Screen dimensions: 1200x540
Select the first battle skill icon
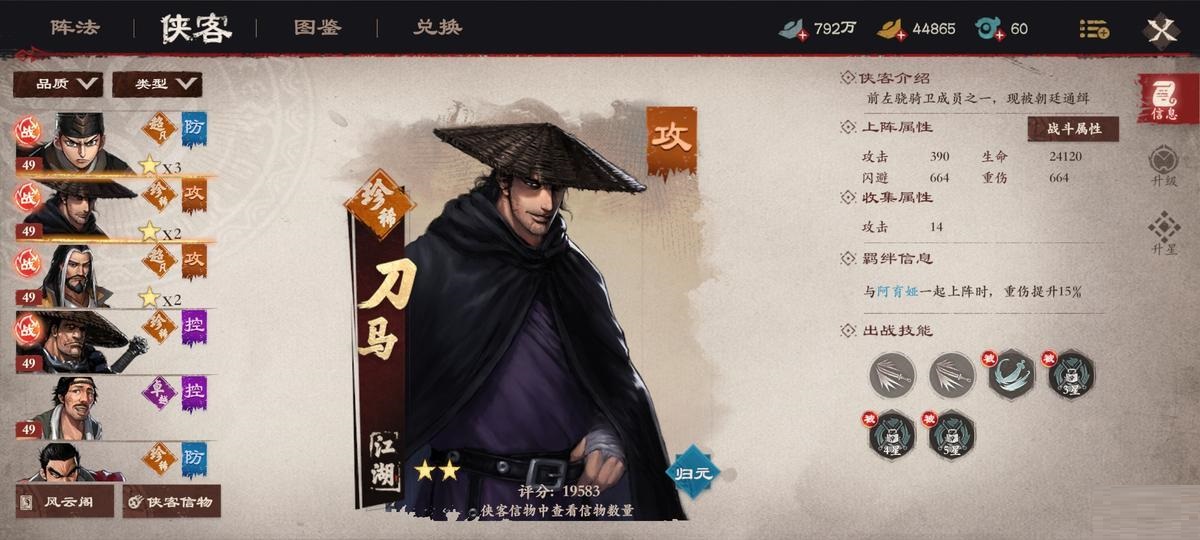(x=892, y=376)
